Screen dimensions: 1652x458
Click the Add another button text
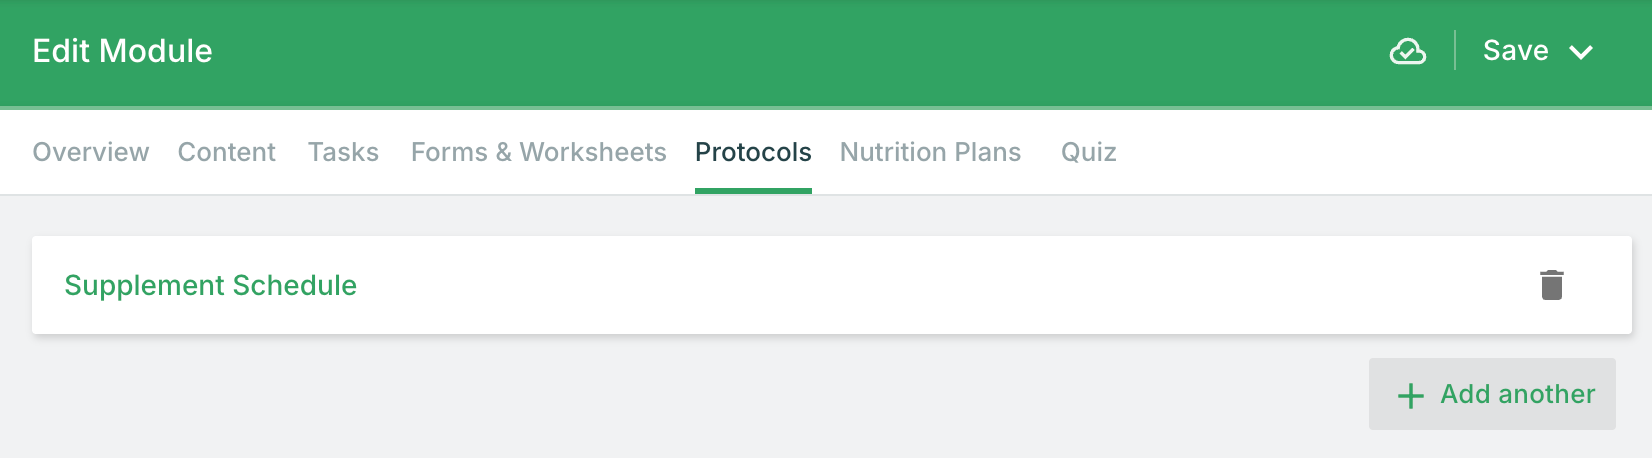(1517, 394)
